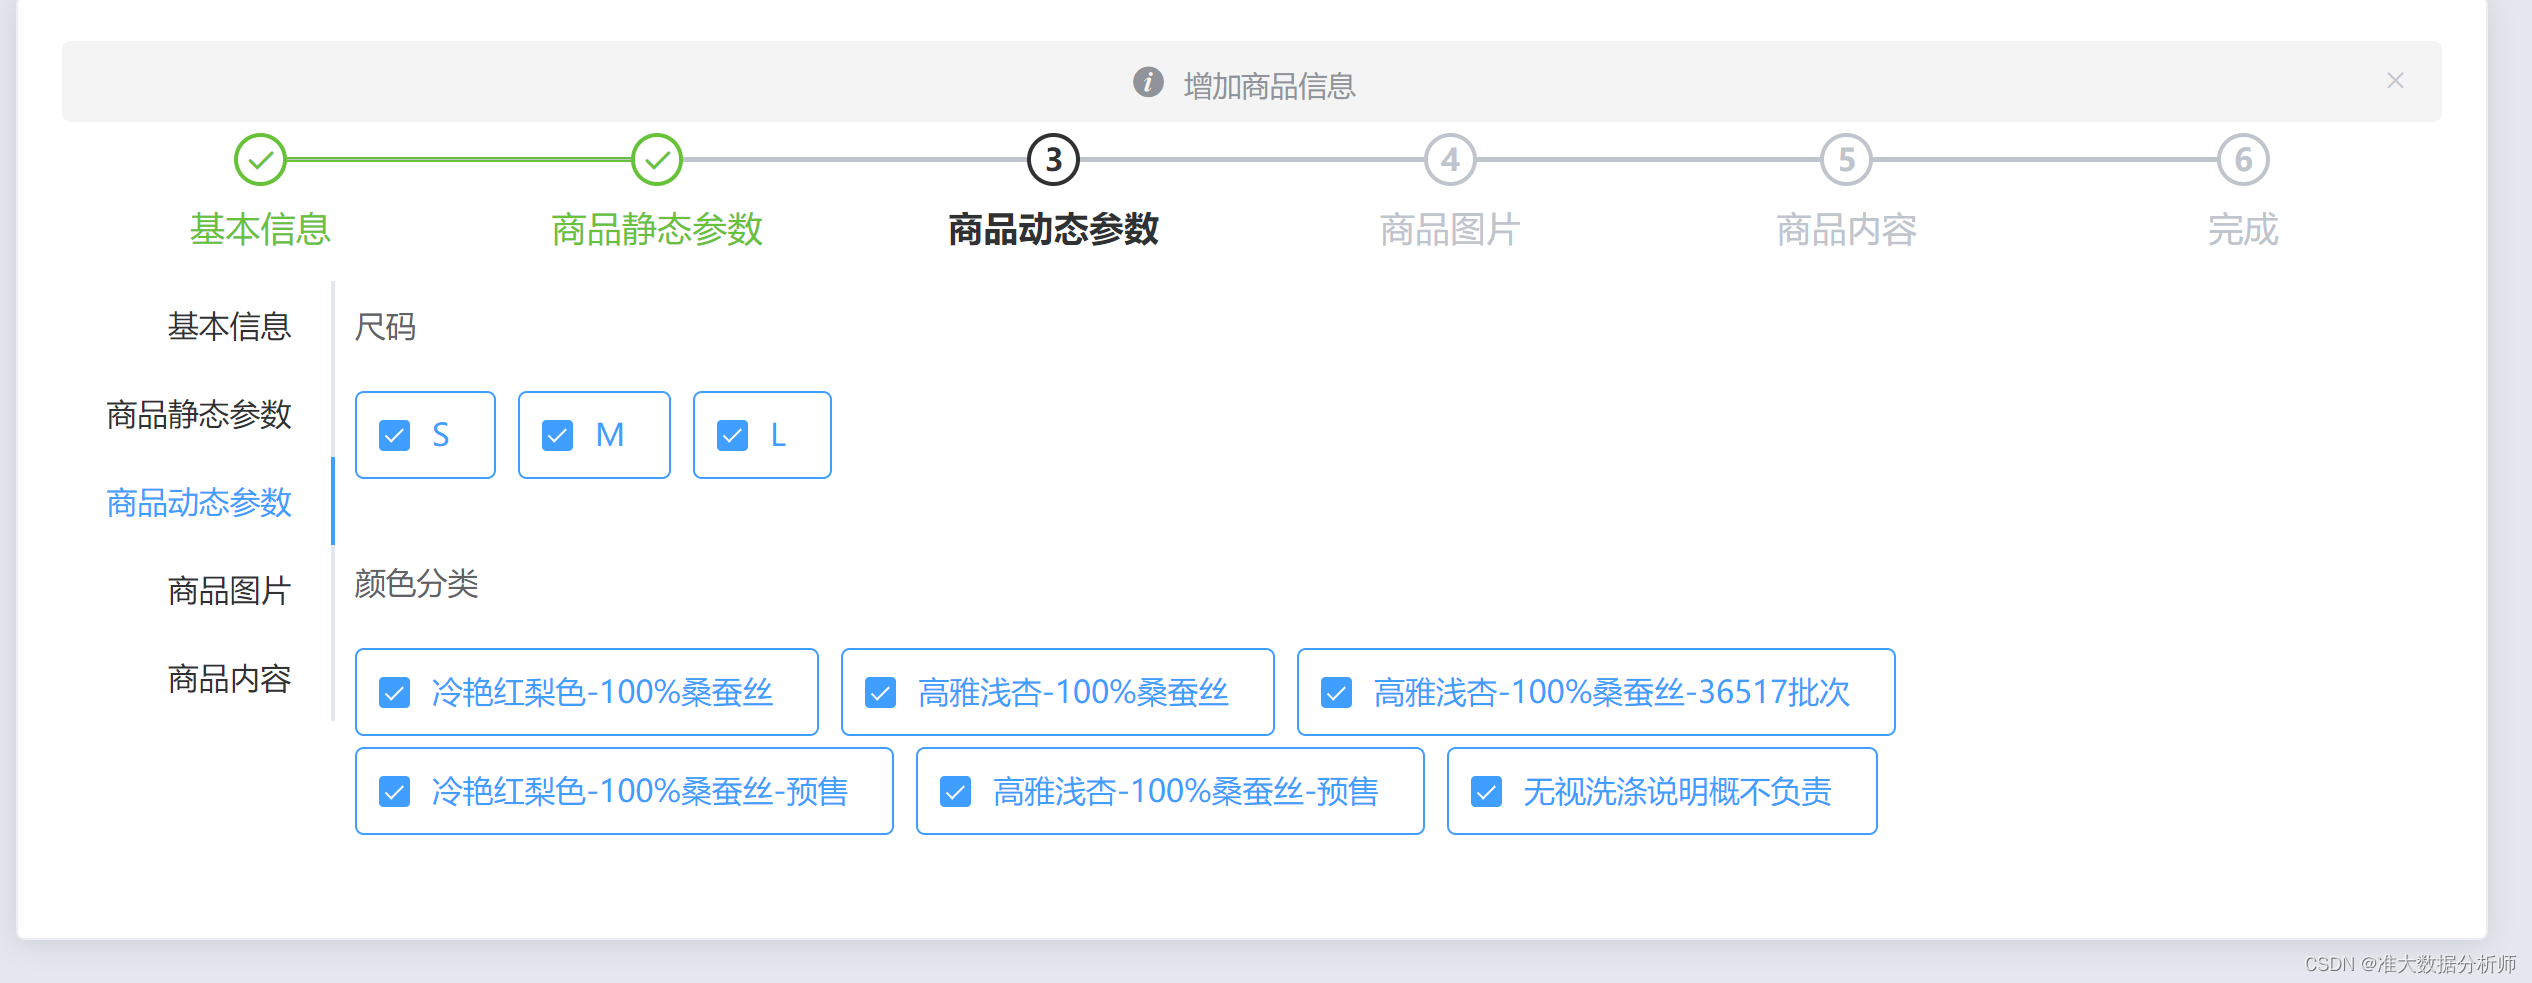The height and width of the screenshot is (983, 2532).
Task: Toggle the 无视洗涤说明概不负责 checkbox
Action: coord(1487,792)
